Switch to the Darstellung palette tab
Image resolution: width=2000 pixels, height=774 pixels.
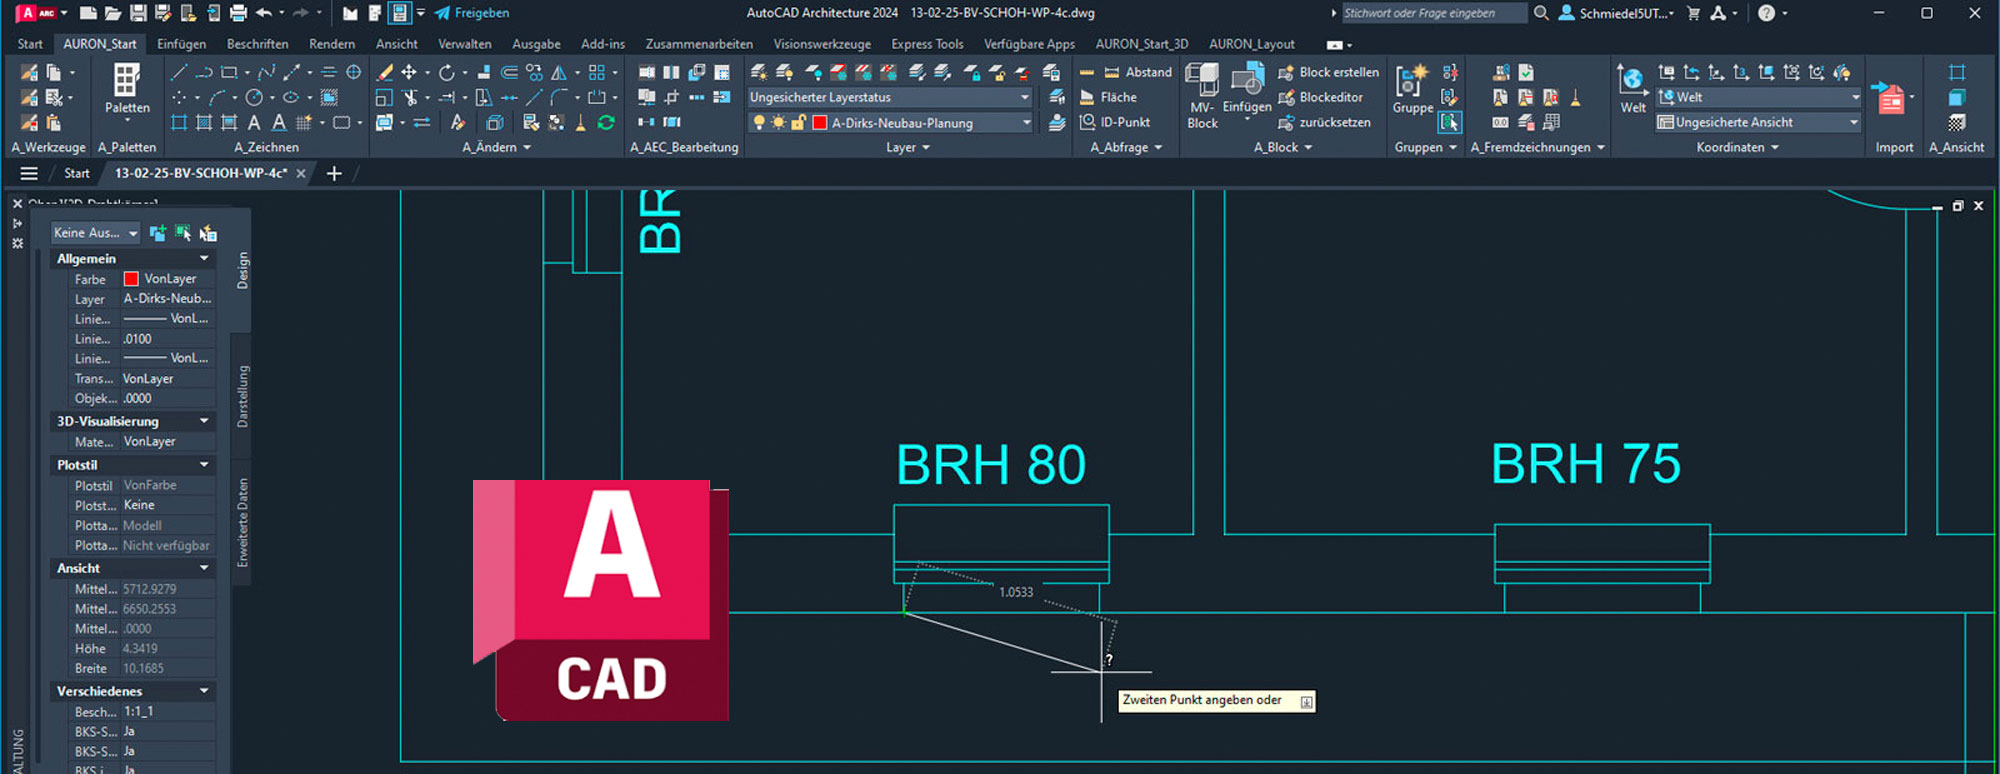242,397
